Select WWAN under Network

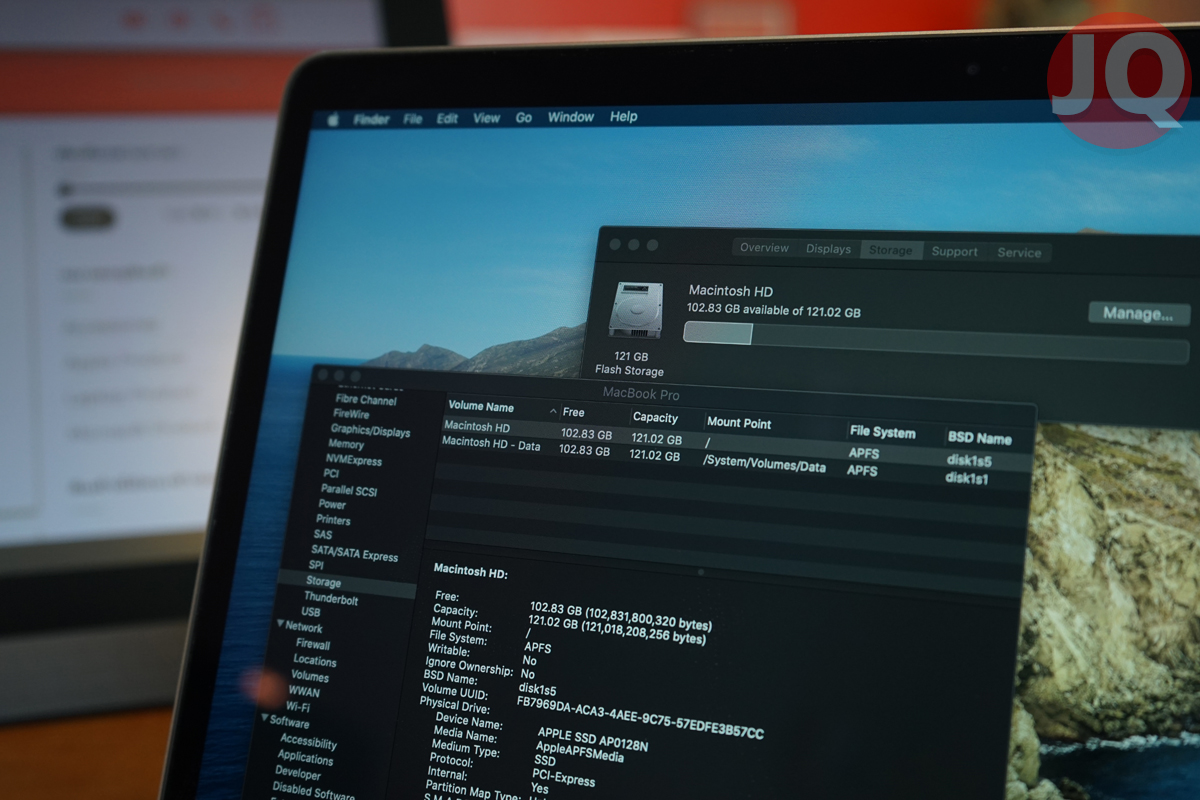coord(304,691)
